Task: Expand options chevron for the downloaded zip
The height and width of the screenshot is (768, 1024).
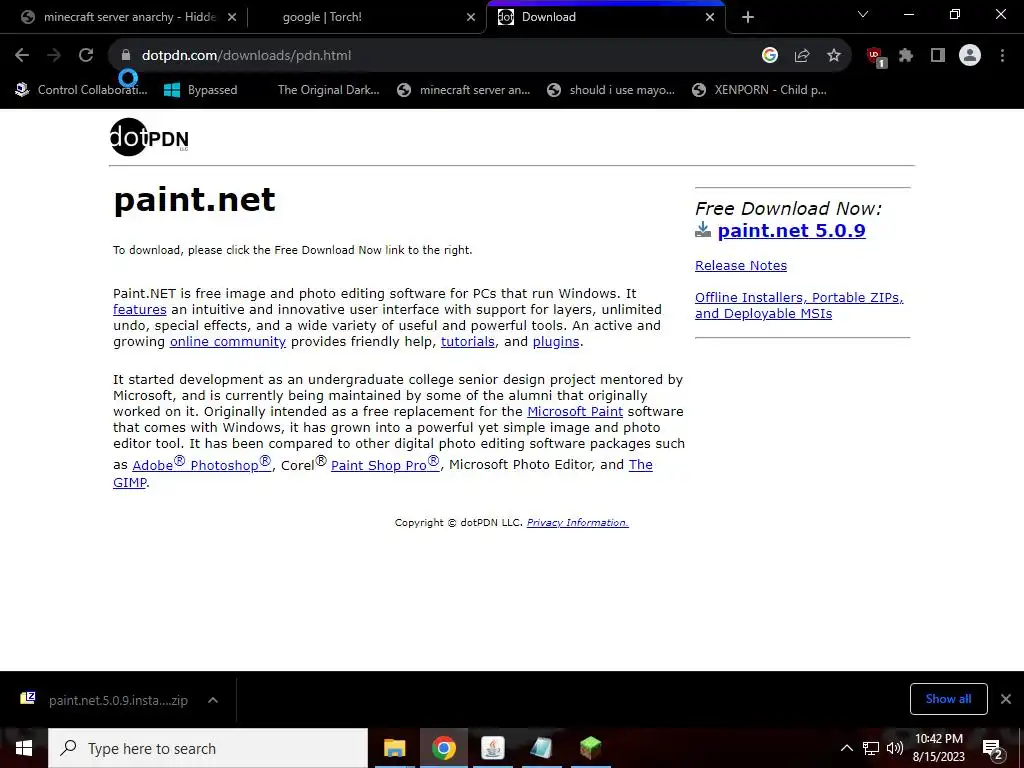Action: [x=213, y=700]
